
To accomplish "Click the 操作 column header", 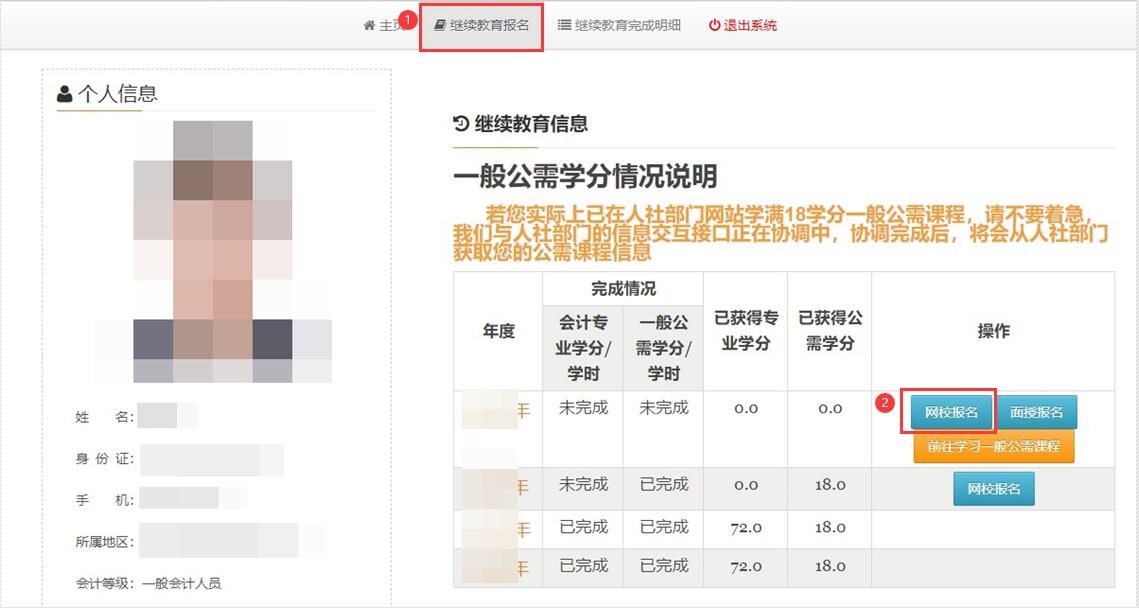I will click(993, 330).
